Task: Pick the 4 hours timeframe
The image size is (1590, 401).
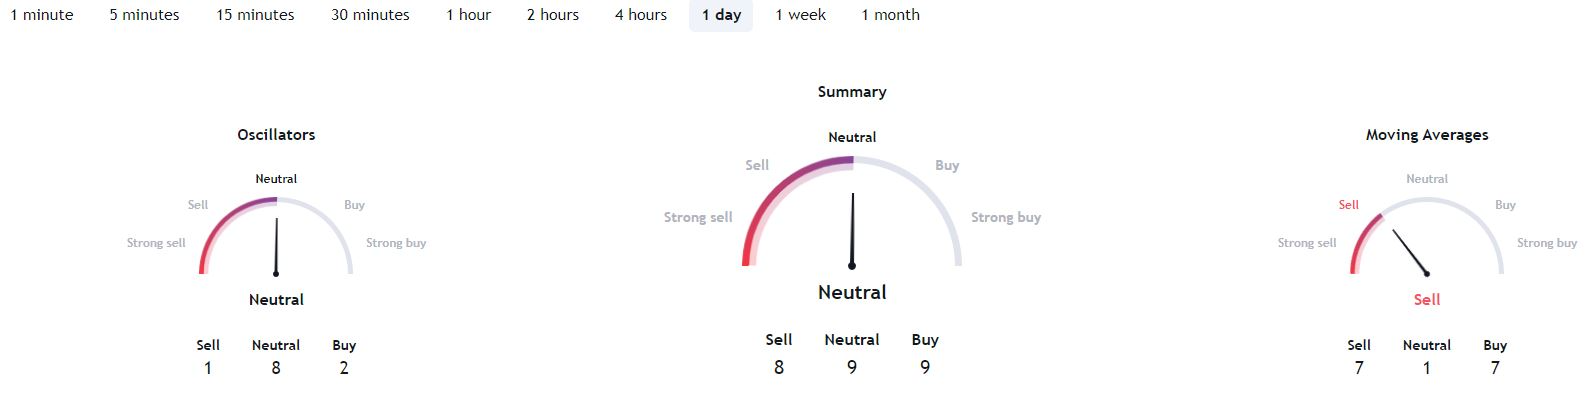Action: [x=641, y=15]
